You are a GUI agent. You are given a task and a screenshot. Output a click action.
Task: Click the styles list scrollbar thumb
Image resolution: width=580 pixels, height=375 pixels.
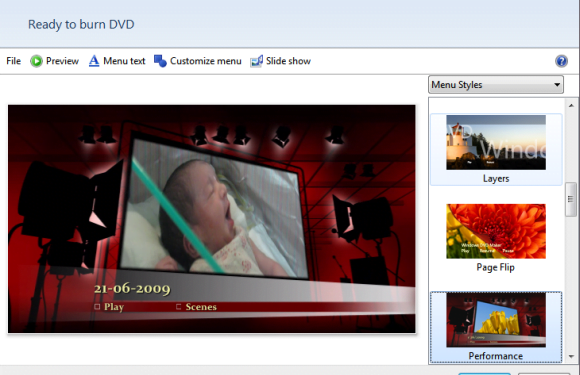click(x=571, y=199)
